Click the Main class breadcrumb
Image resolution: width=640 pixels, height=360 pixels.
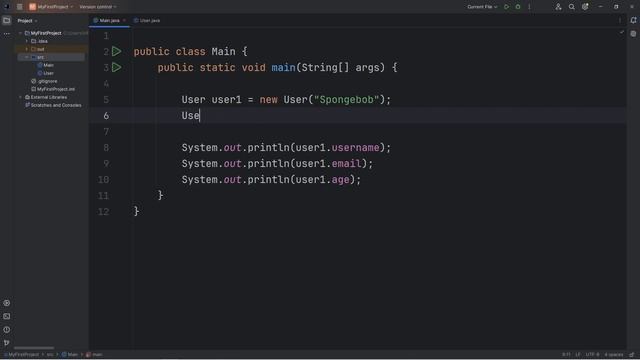(x=70, y=355)
